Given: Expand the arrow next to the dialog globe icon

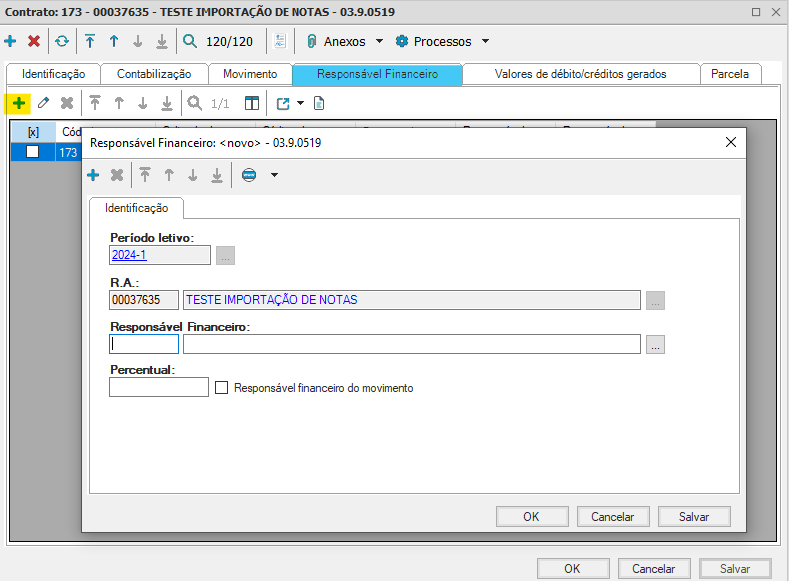Looking at the screenshot, I should point(274,175).
